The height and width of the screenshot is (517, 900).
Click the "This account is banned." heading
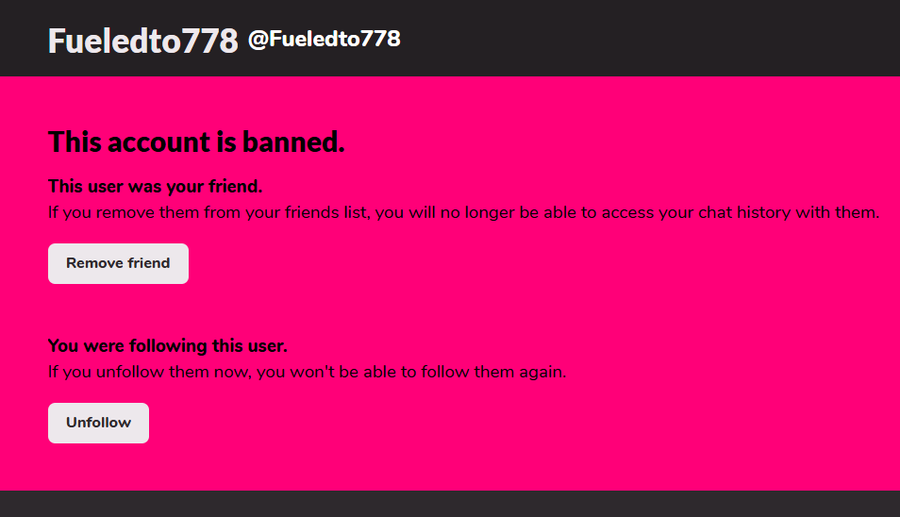coord(196,142)
